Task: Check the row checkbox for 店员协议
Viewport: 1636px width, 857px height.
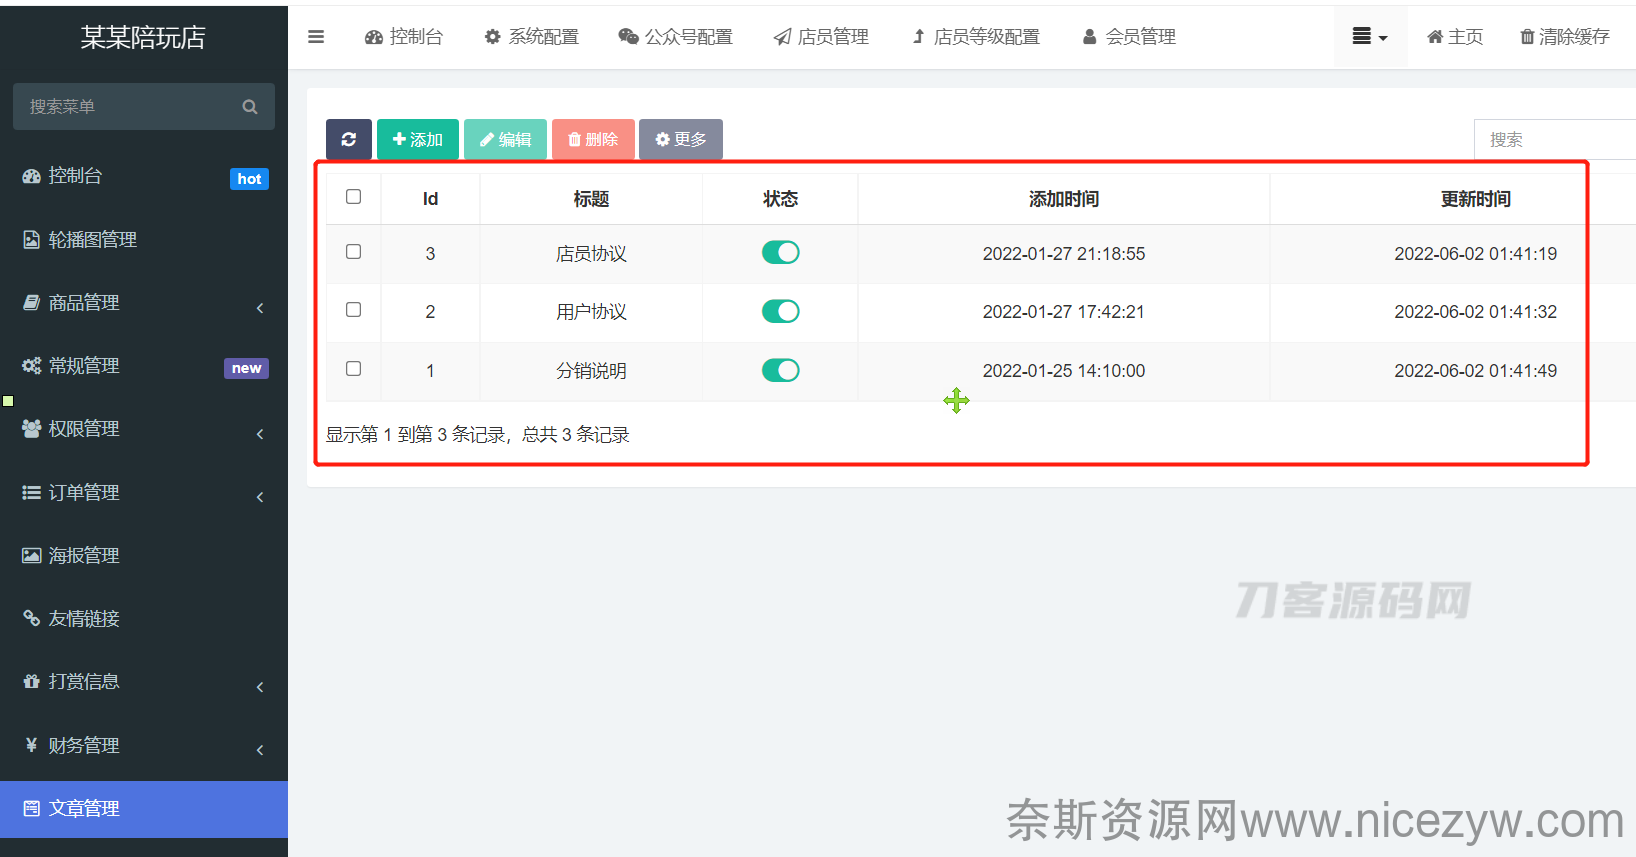Action: click(353, 252)
